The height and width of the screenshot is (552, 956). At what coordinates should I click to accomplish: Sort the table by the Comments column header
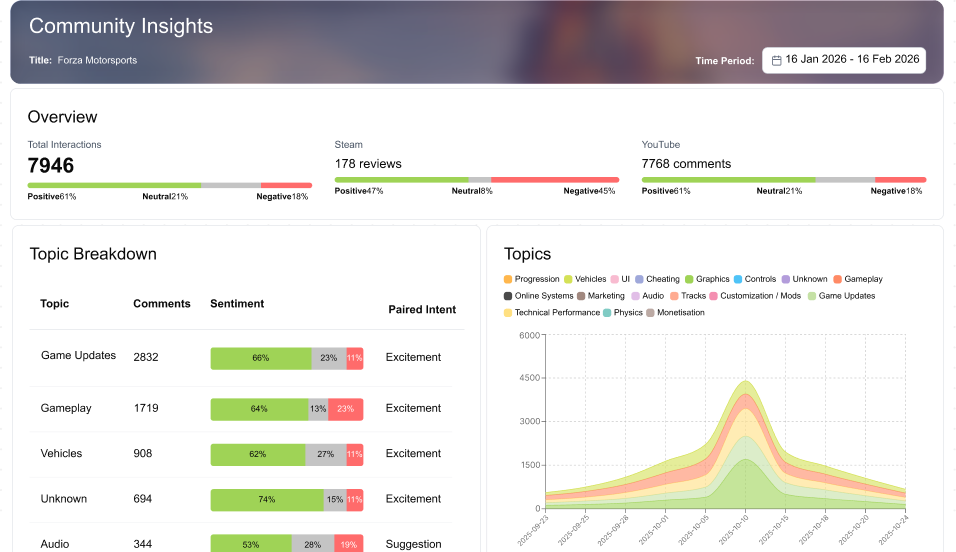[x=162, y=304]
